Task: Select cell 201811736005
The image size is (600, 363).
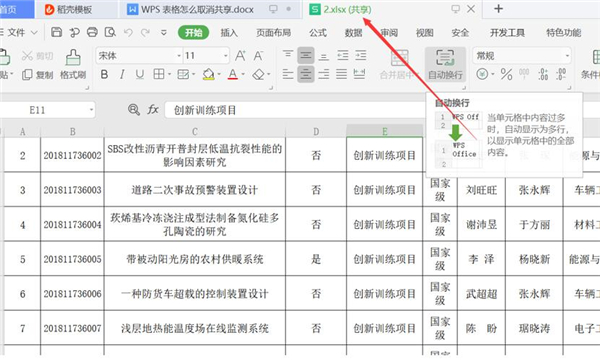Action: (x=72, y=259)
